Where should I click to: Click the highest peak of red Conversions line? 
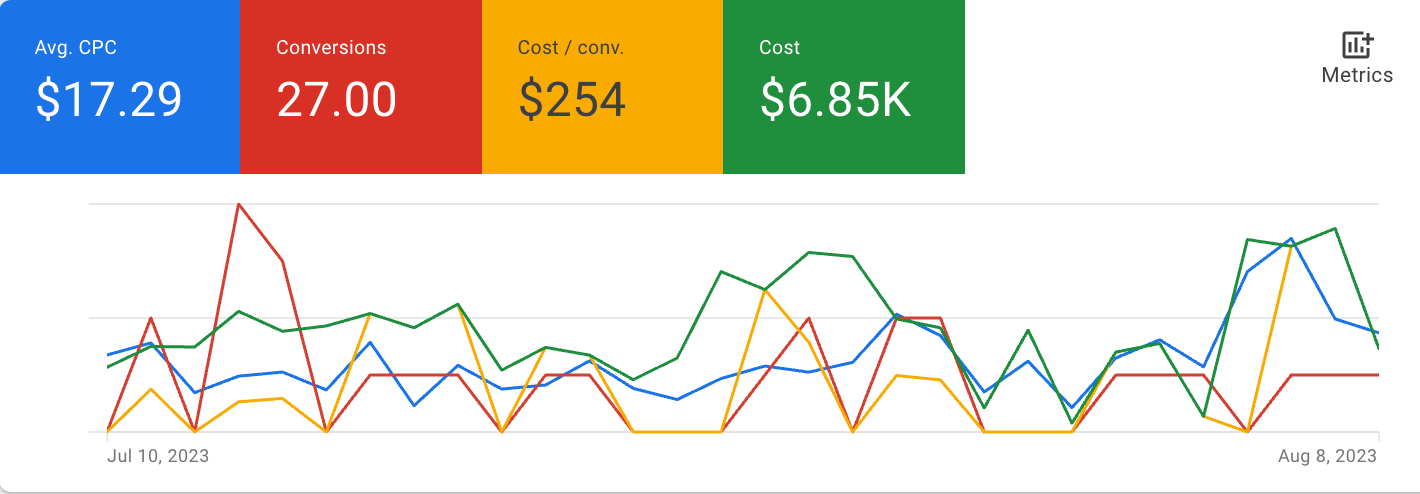coord(238,204)
